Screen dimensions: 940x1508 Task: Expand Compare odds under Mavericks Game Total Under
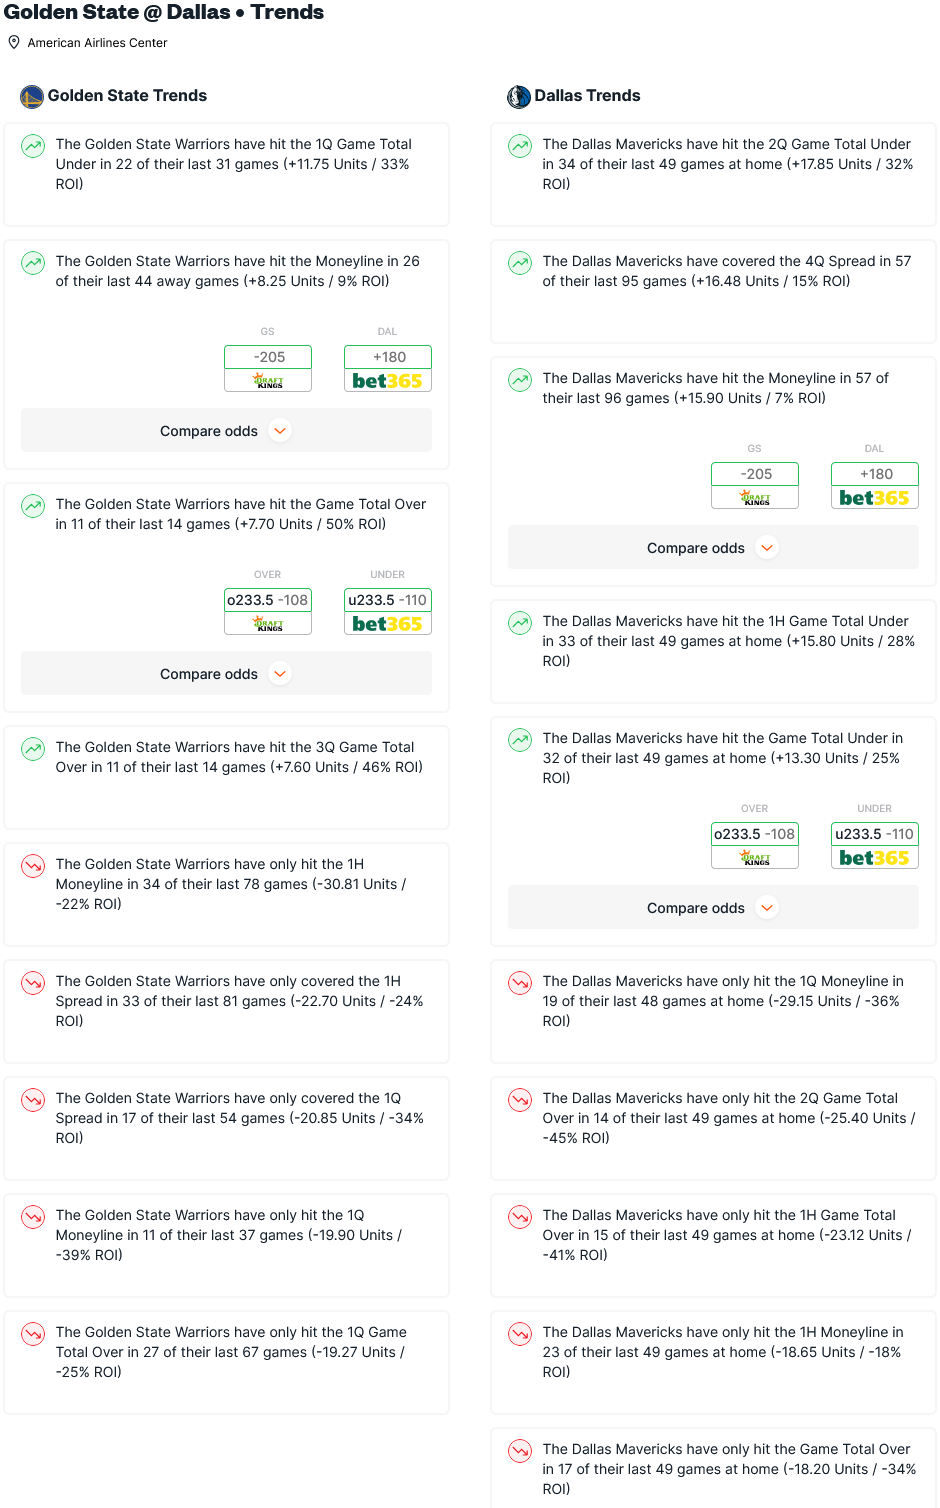tap(713, 908)
